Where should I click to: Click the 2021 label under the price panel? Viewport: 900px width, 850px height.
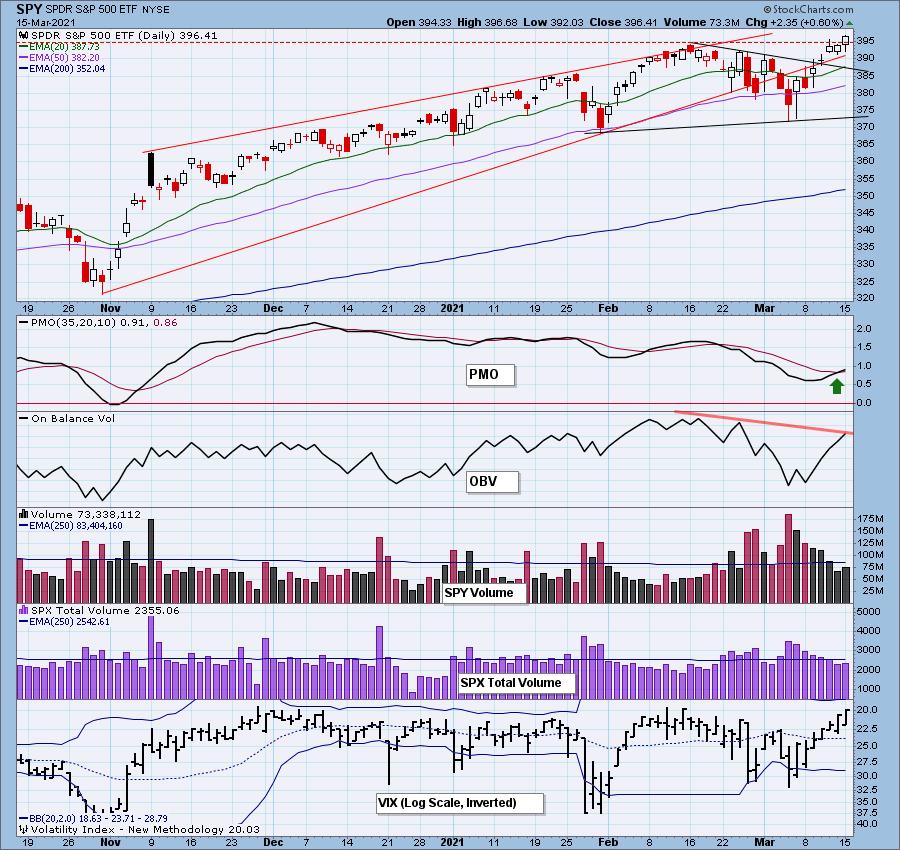point(452,308)
